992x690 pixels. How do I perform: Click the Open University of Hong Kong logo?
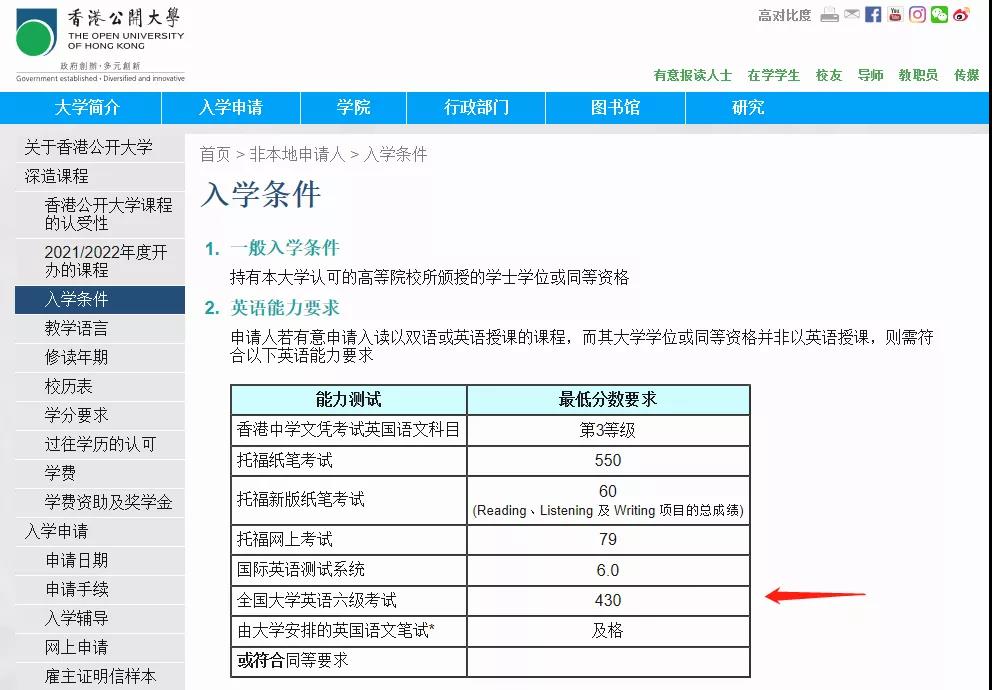click(100, 44)
